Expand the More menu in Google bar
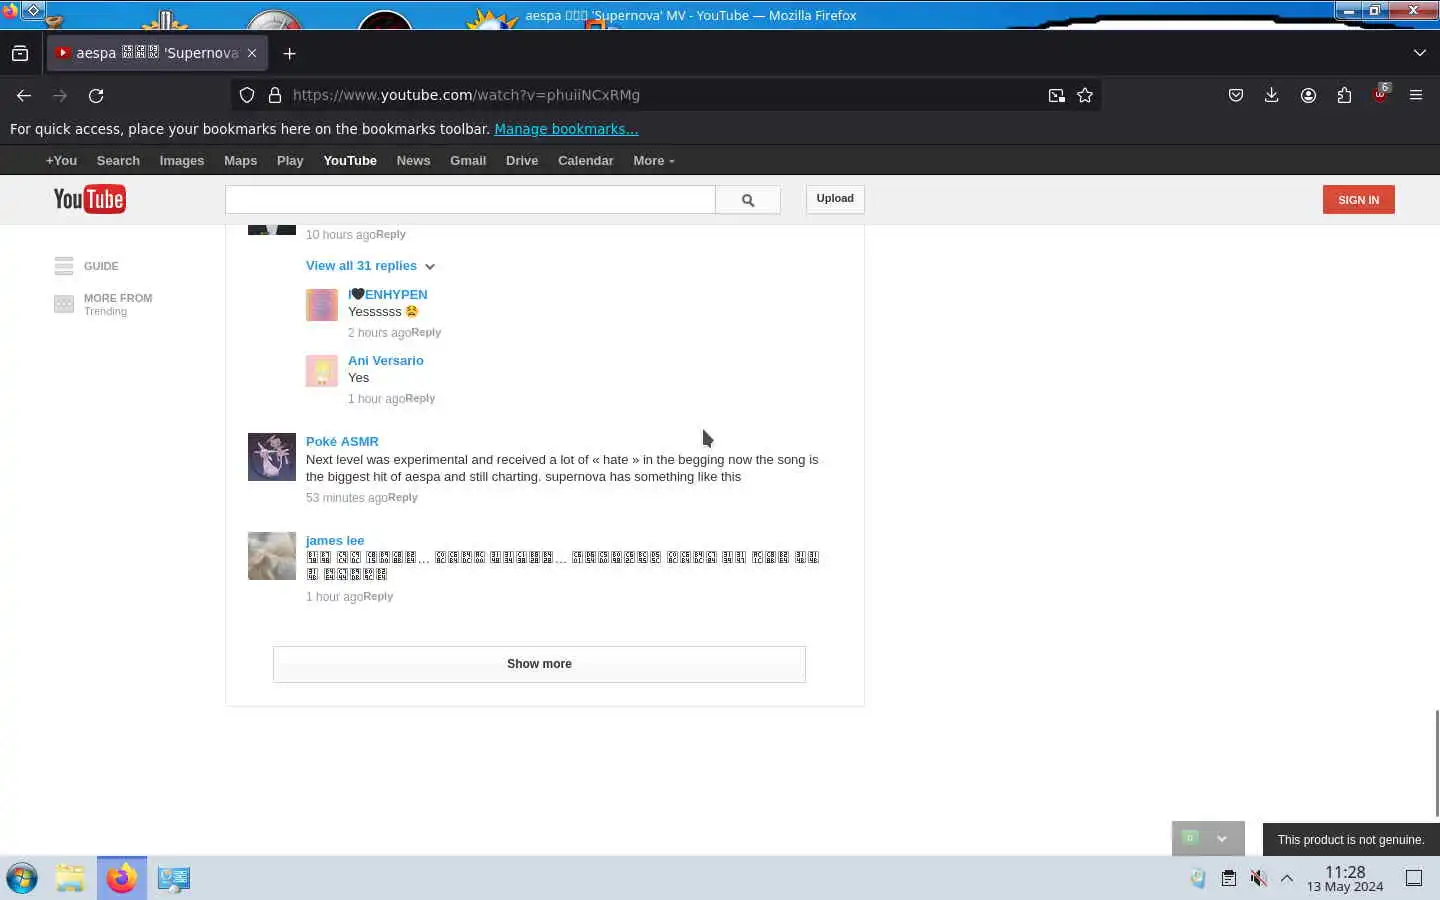Image resolution: width=1440 pixels, height=900 pixels. pos(654,160)
